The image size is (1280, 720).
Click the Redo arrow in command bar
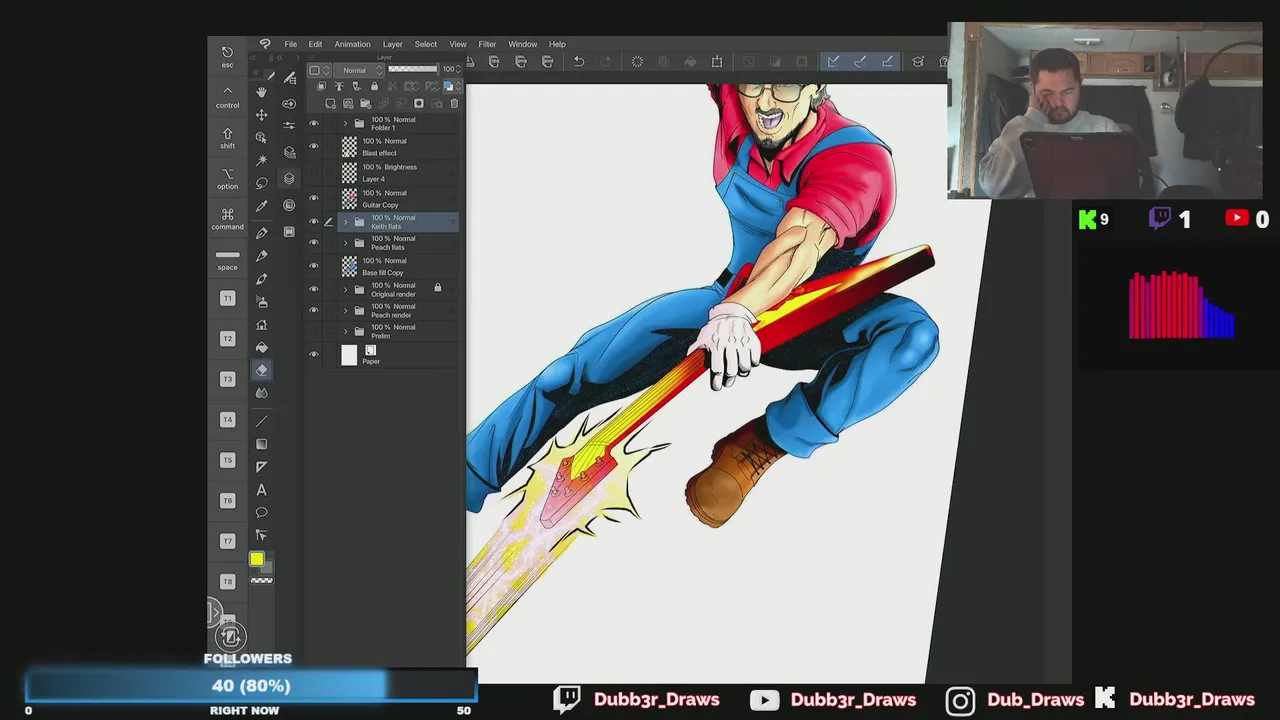605,62
